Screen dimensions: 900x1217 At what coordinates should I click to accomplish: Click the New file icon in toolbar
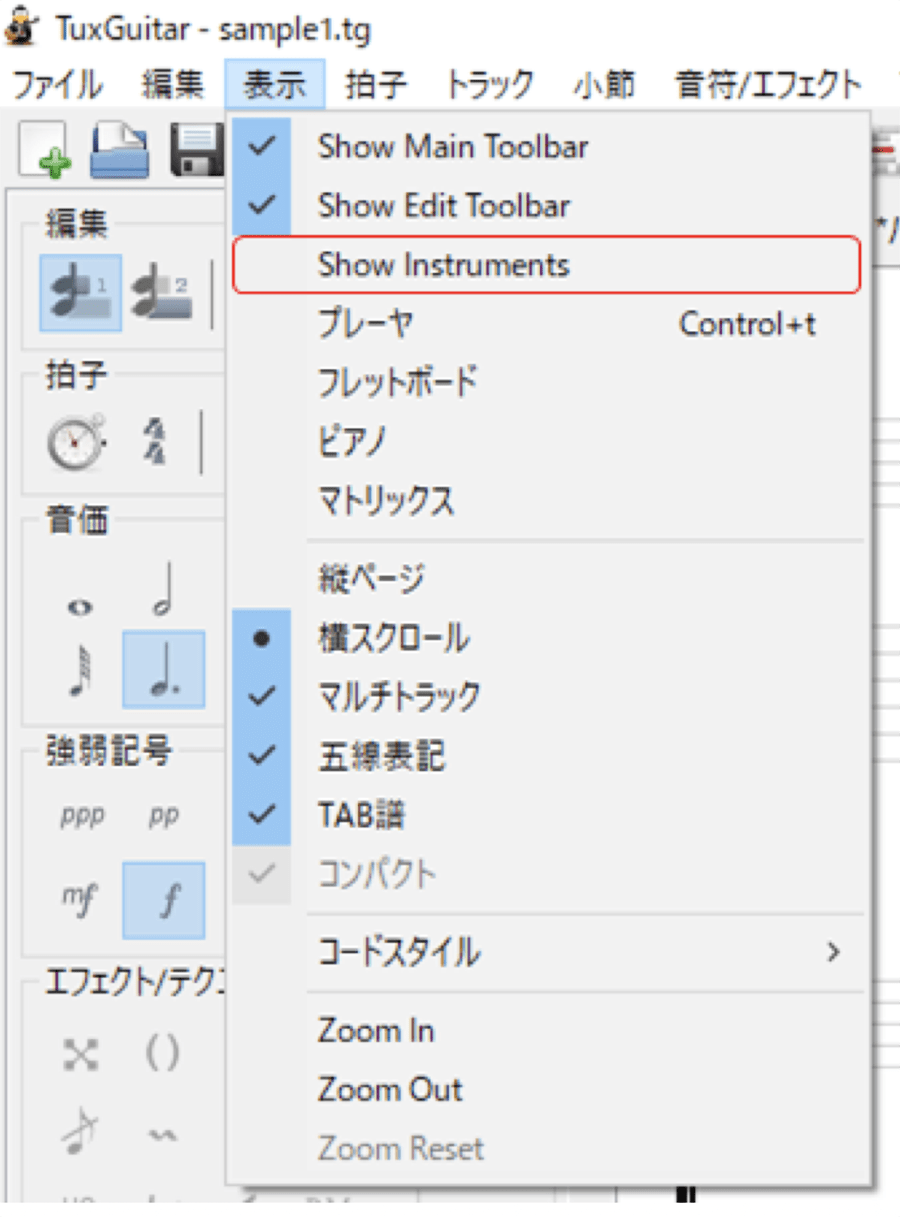(x=43, y=151)
